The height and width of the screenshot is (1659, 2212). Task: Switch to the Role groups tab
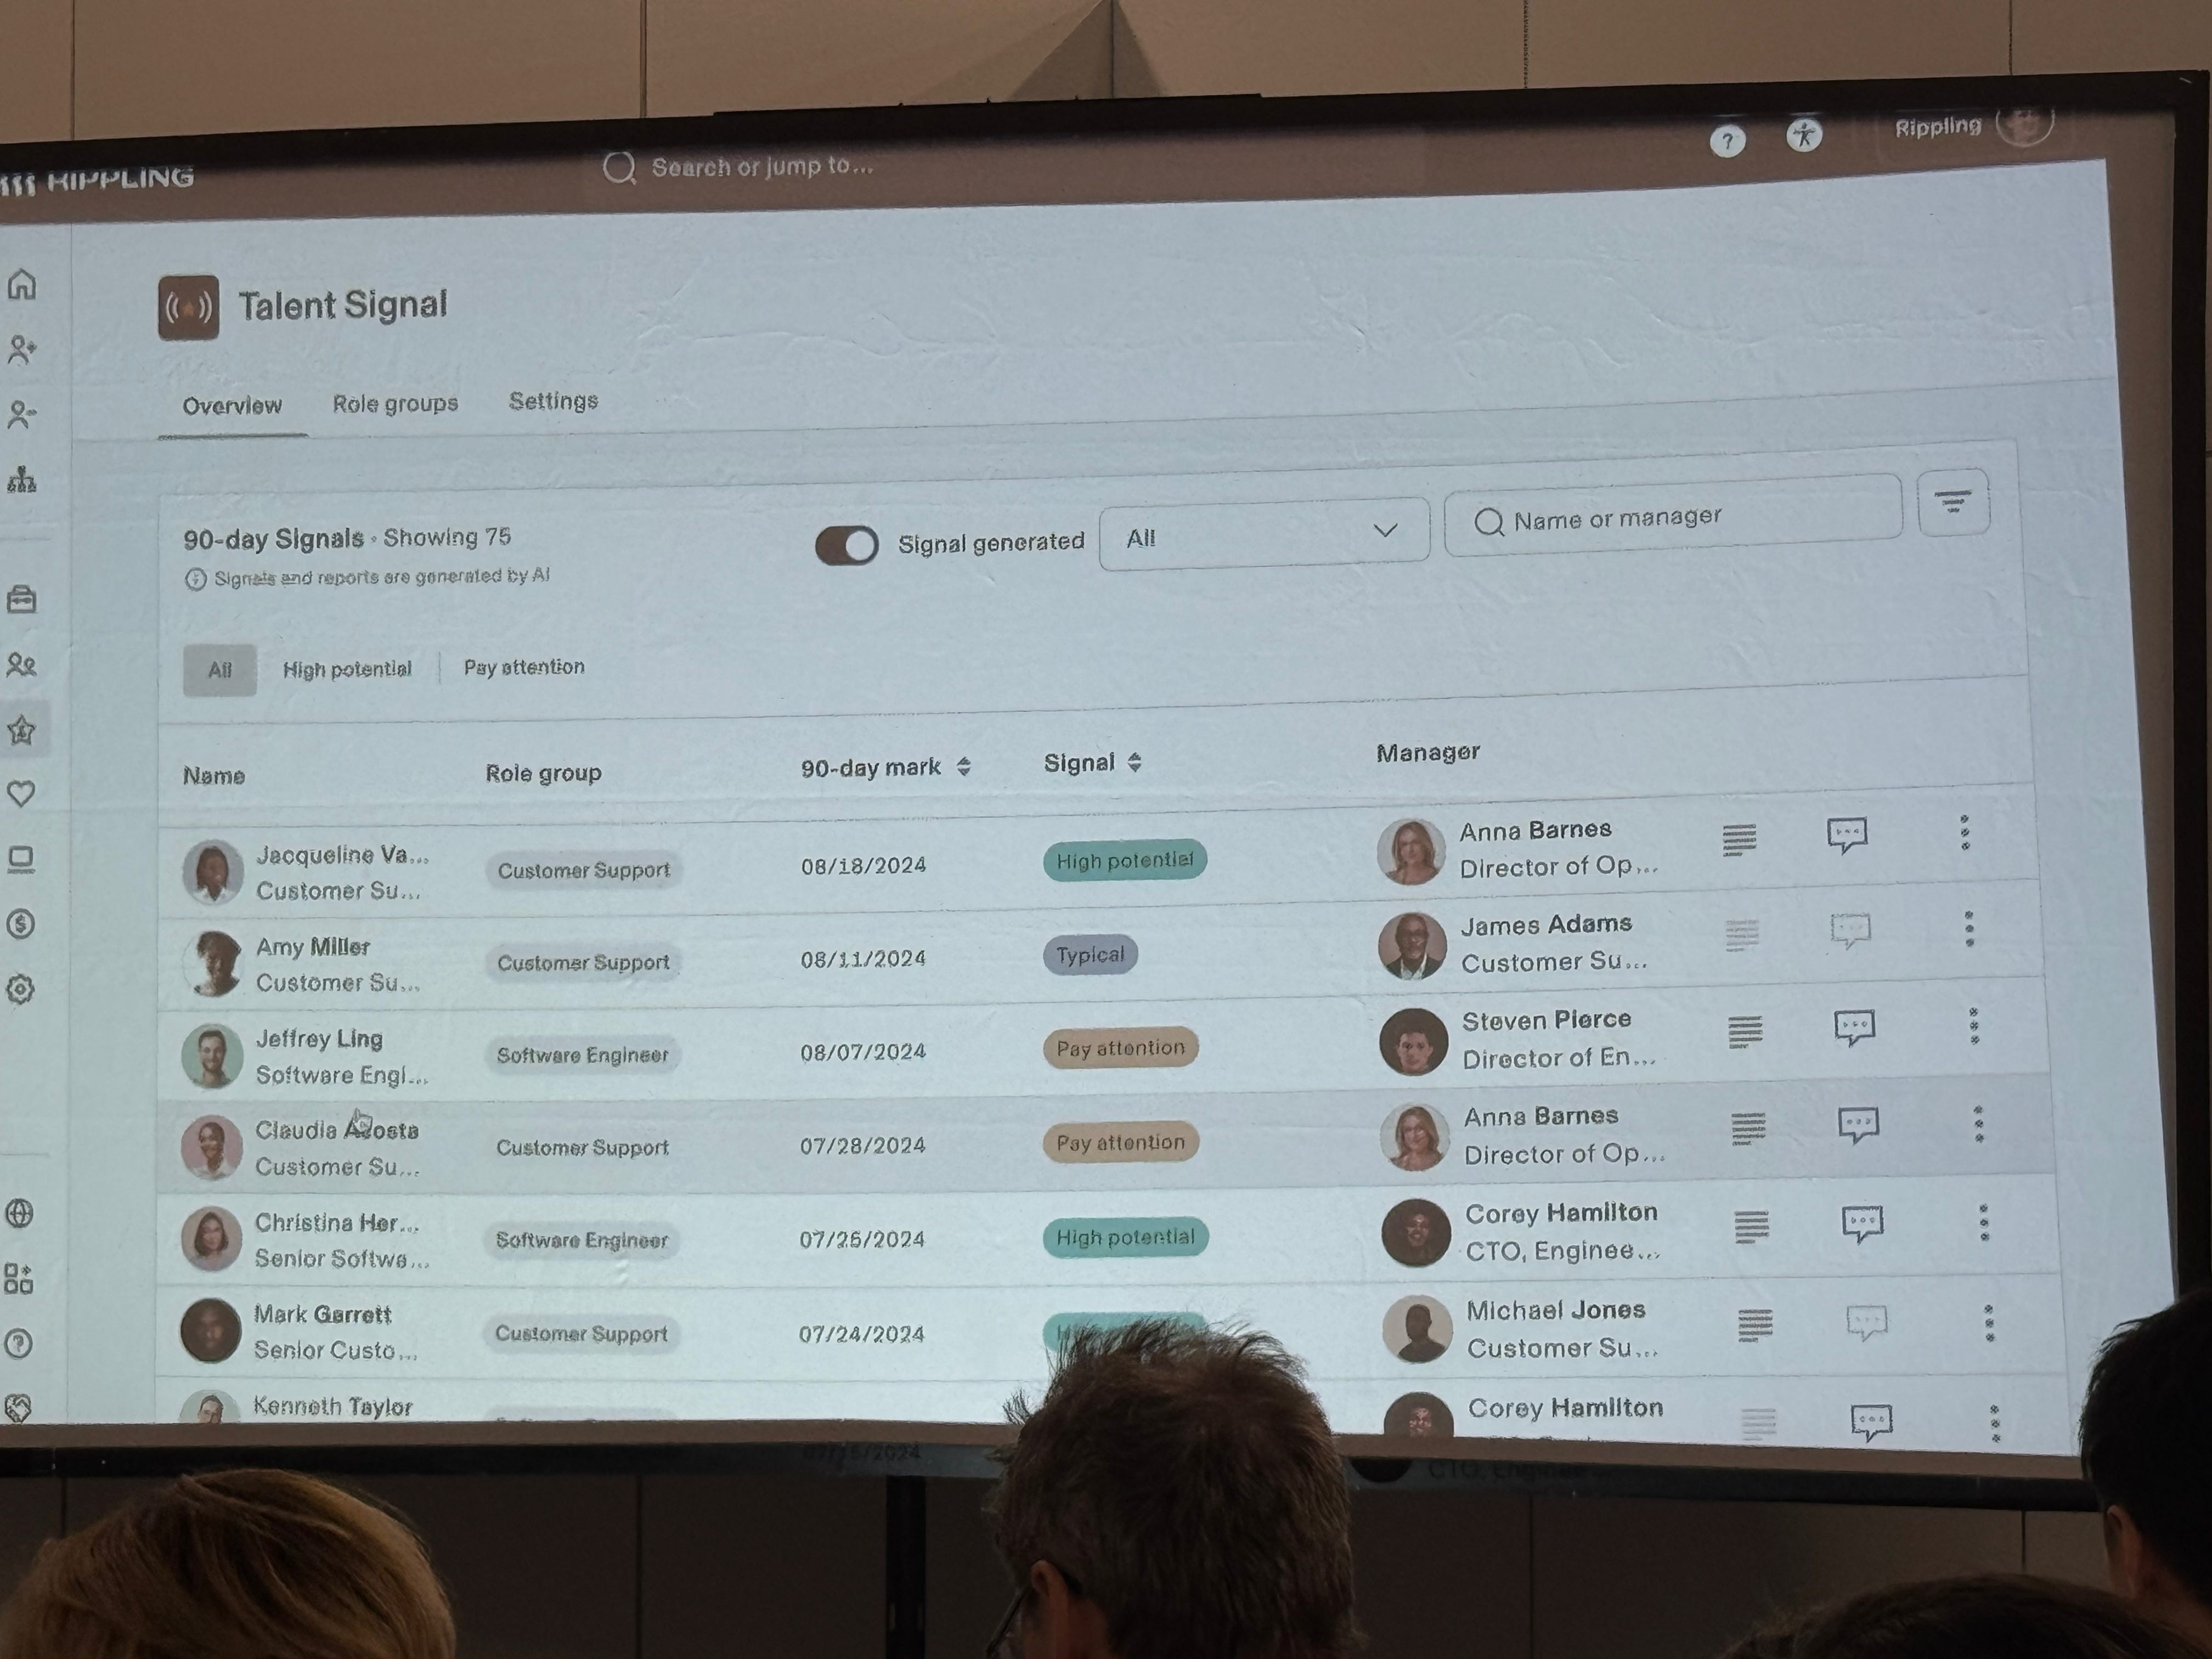click(x=395, y=404)
